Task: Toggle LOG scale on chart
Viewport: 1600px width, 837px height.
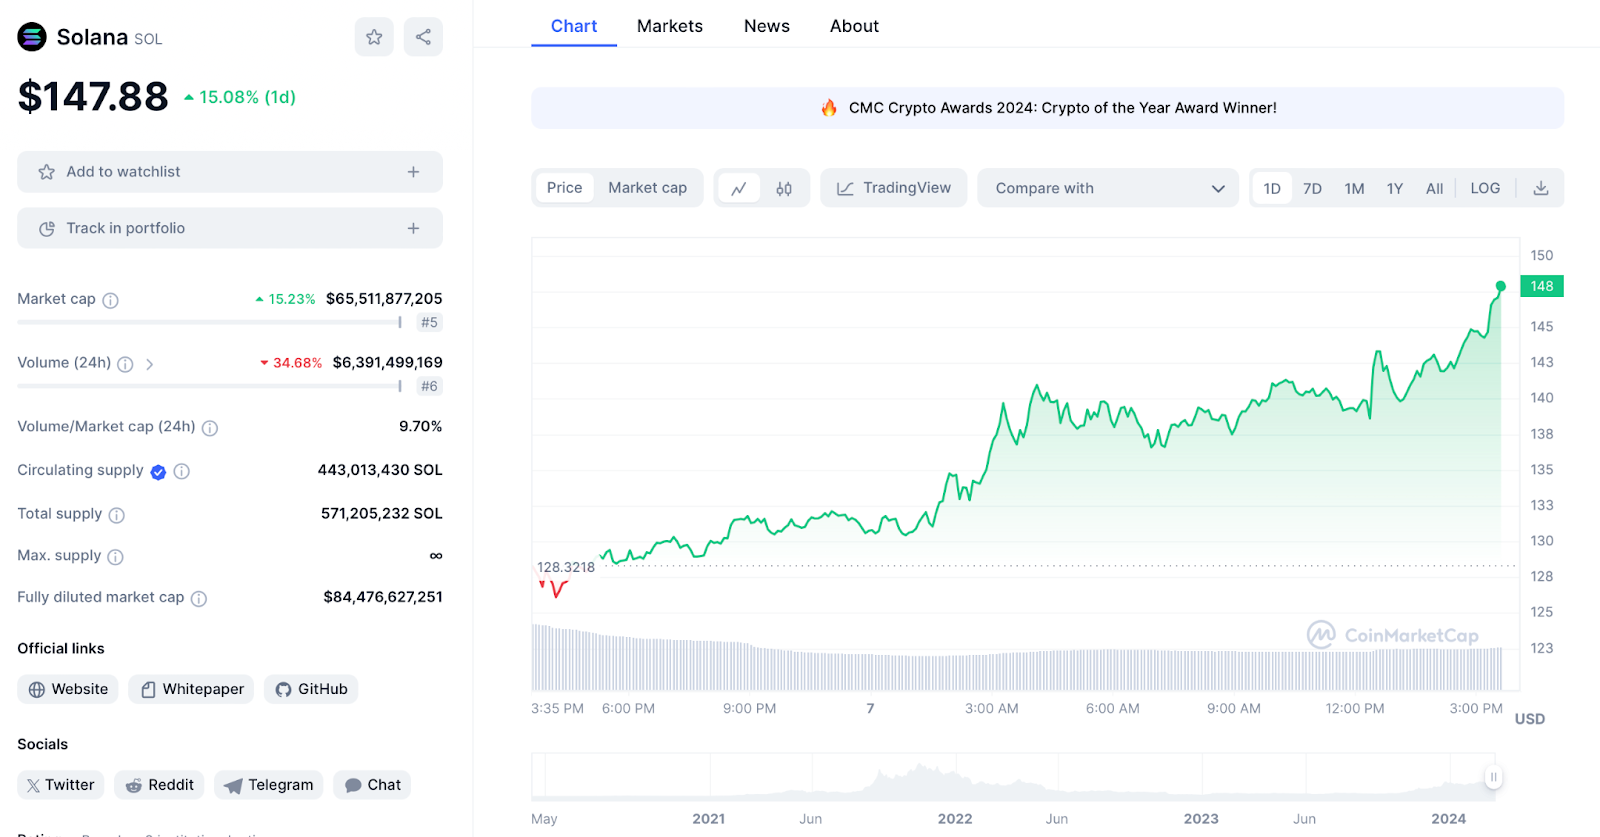Action: (1485, 188)
